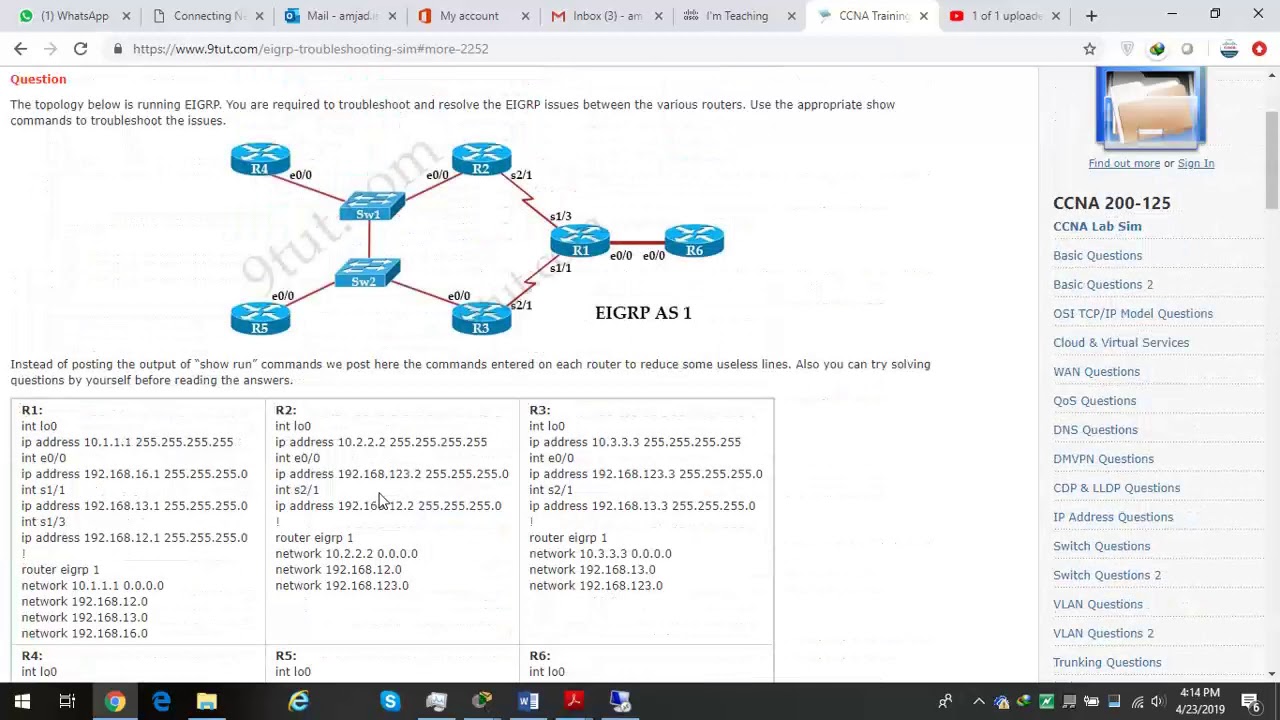Go forward to the next page
Image resolution: width=1280 pixels, height=720 pixels.
click(50, 49)
